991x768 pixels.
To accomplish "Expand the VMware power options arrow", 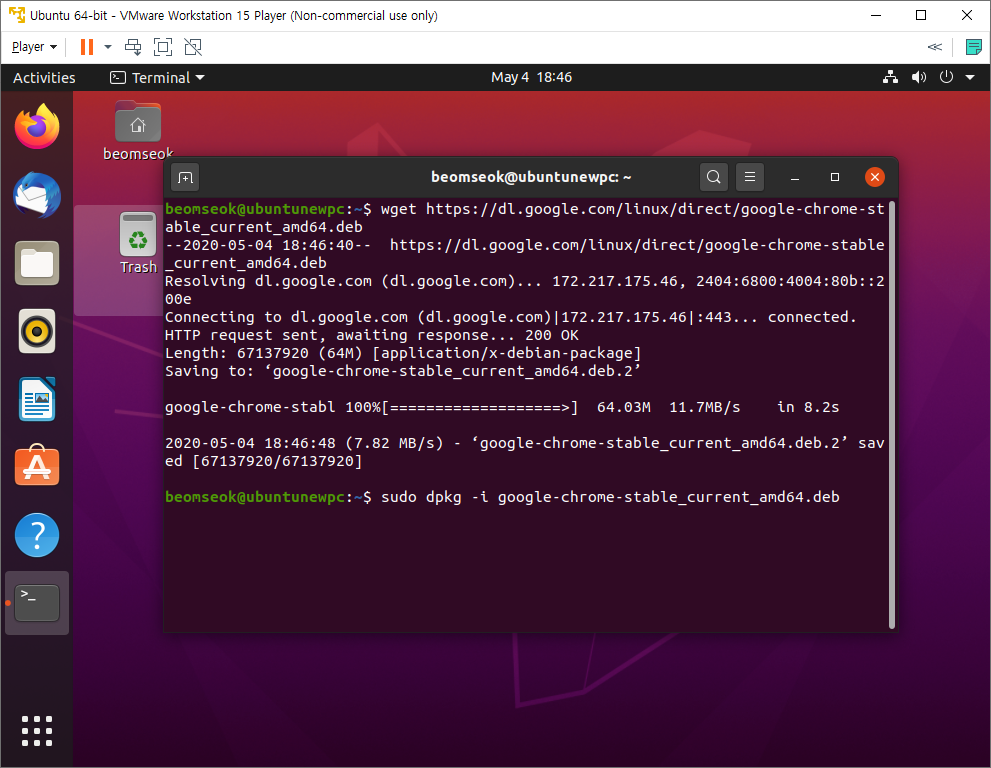I will coord(108,47).
